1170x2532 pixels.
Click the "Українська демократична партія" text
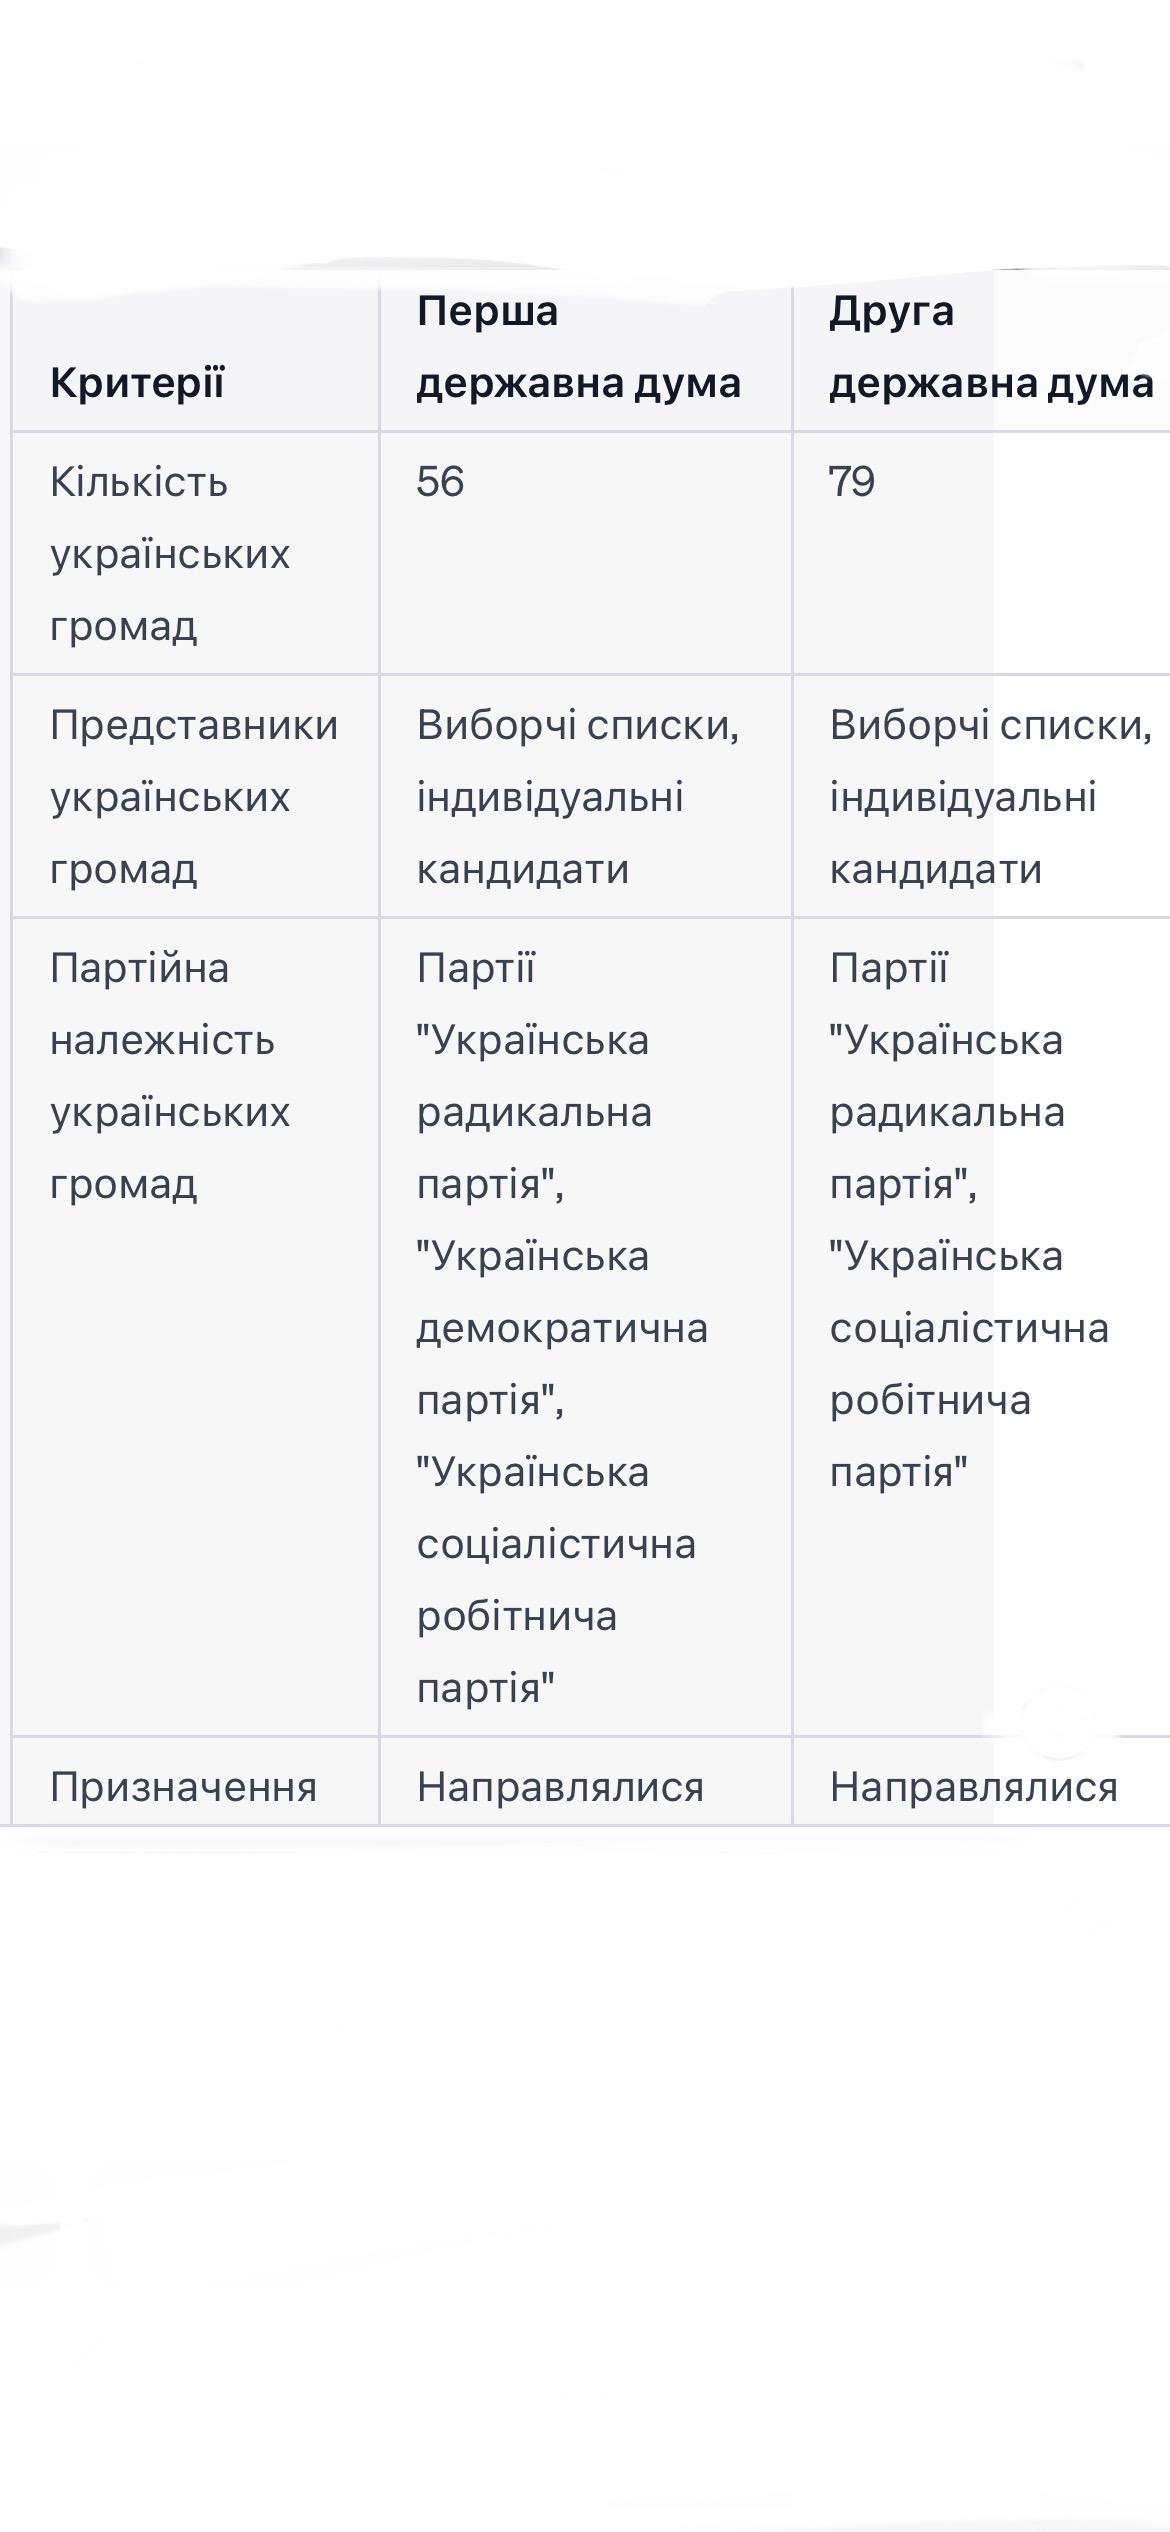[x=562, y=1328]
